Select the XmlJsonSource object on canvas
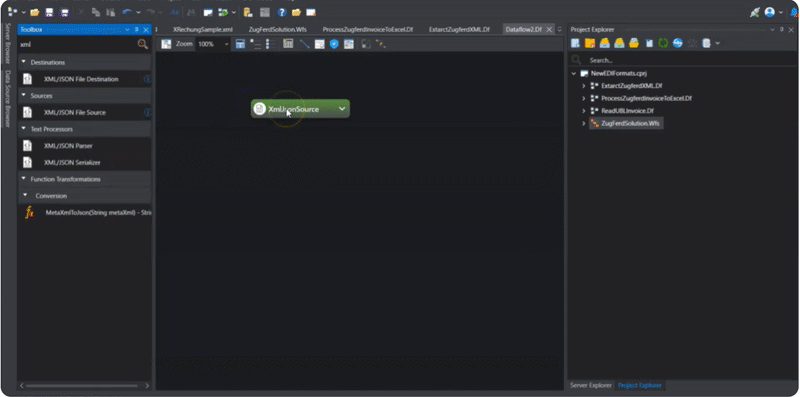The image size is (800, 397). click(300, 109)
